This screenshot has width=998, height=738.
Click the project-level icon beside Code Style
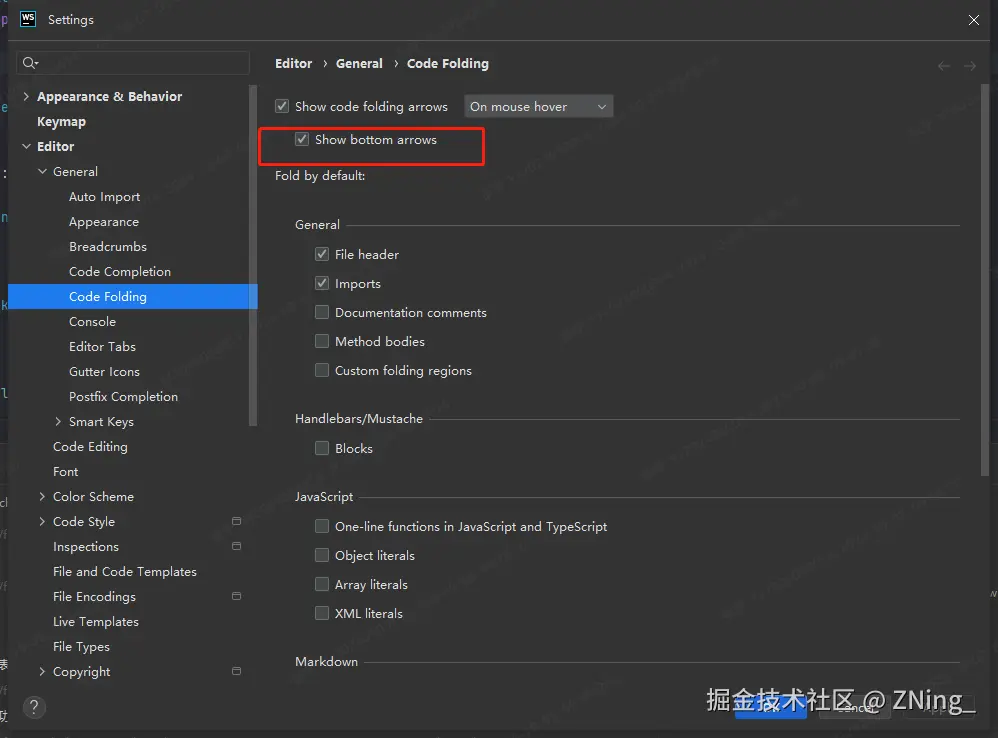pos(236,521)
